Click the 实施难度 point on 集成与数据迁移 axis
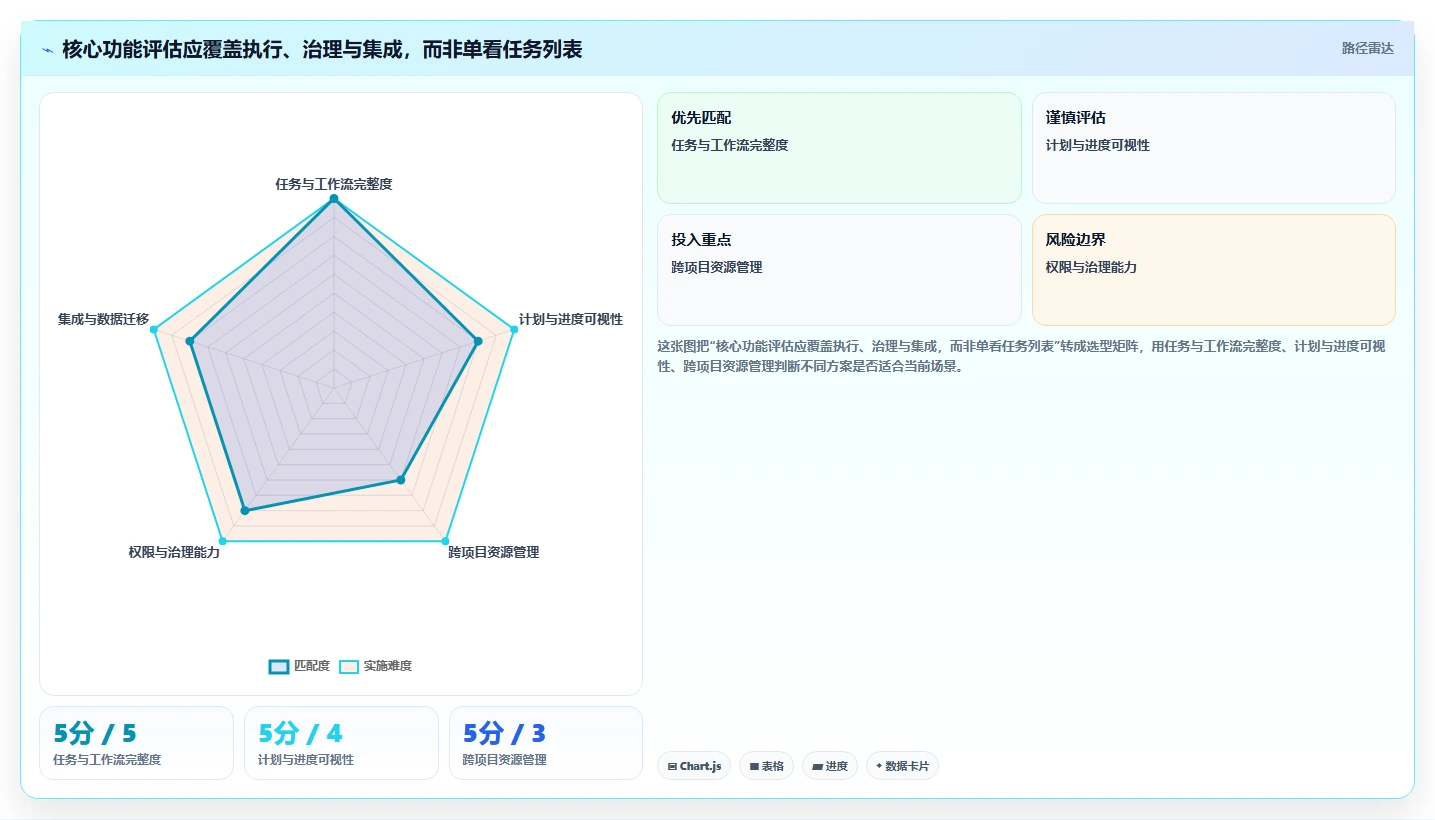 click(x=154, y=329)
